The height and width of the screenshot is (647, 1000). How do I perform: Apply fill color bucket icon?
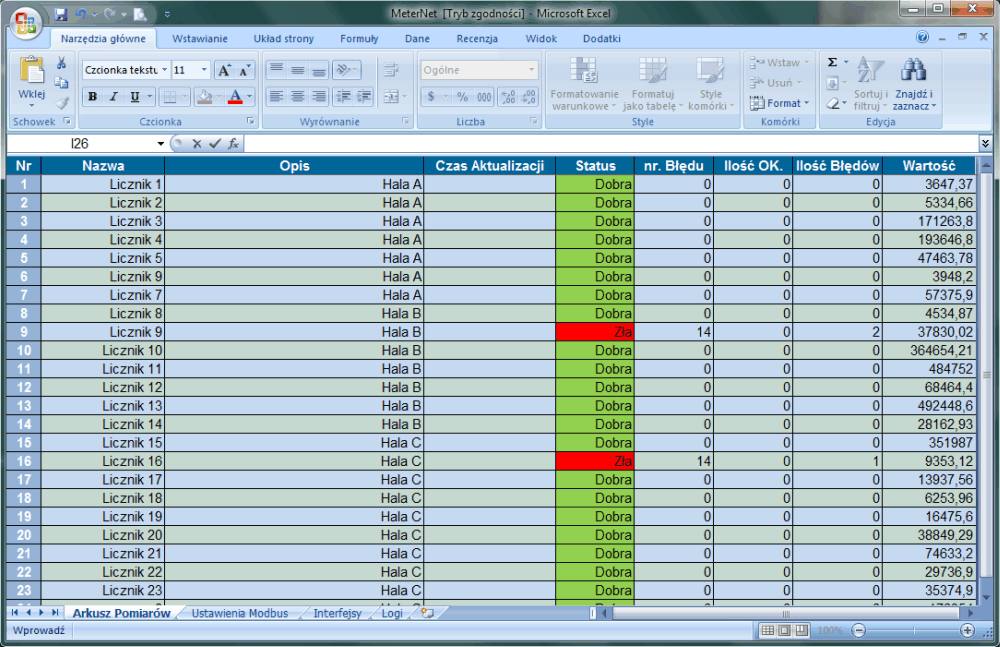(x=205, y=97)
